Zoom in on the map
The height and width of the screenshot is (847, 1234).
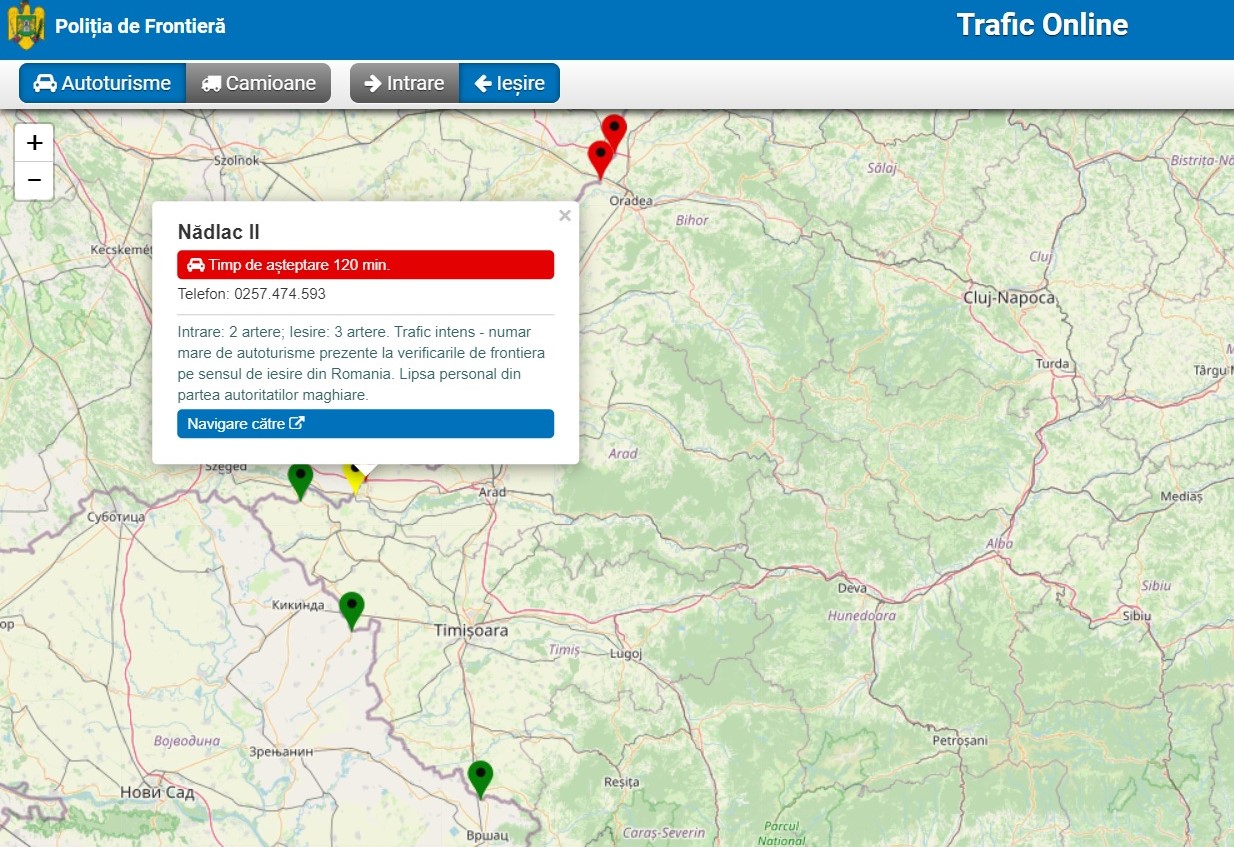coord(34,143)
